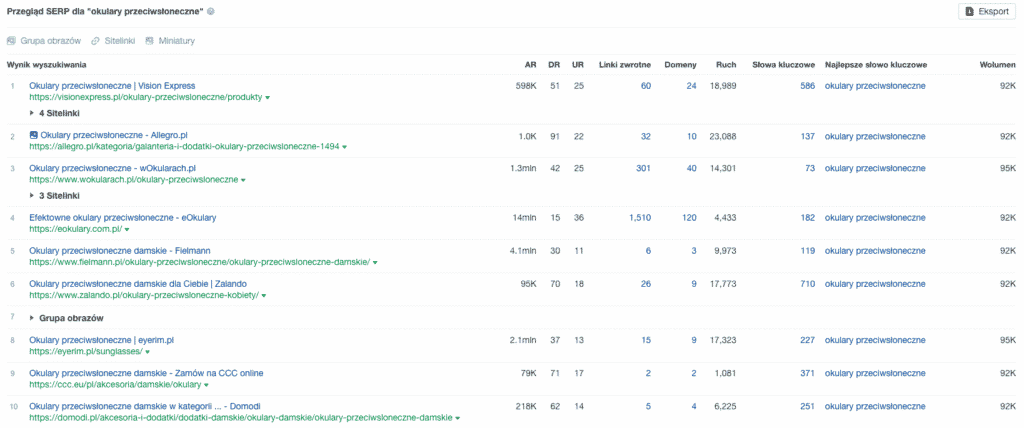Viewport: 1024px width, 428px height.
Task: Click the Eksport button
Action: point(987,12)
